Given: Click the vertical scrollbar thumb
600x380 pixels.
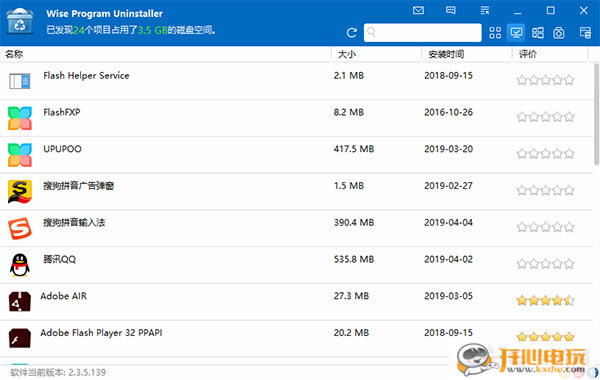Looking at the screenshot, I should [x=597, y=114].
